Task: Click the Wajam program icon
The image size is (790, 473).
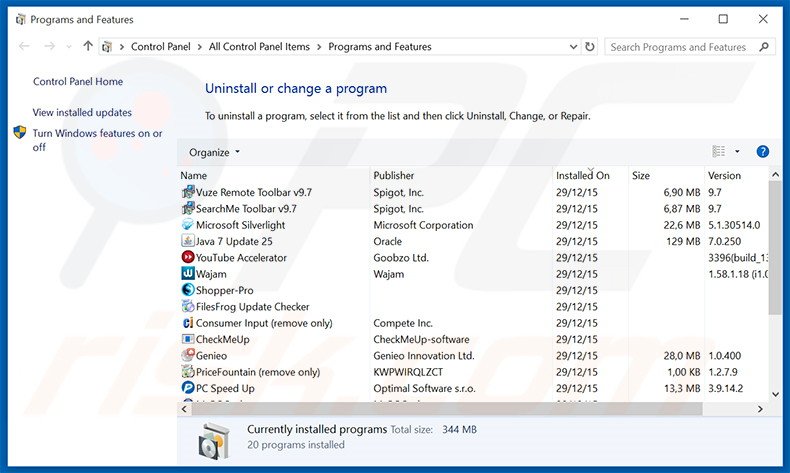Action: 188,274
